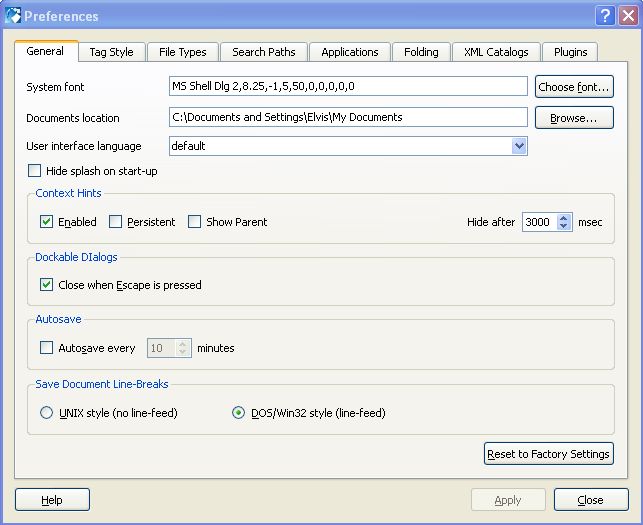This screenshot has height=525, width=643.
Task: Close the Preferences window via X icon
Action: (x=627, y=16)
